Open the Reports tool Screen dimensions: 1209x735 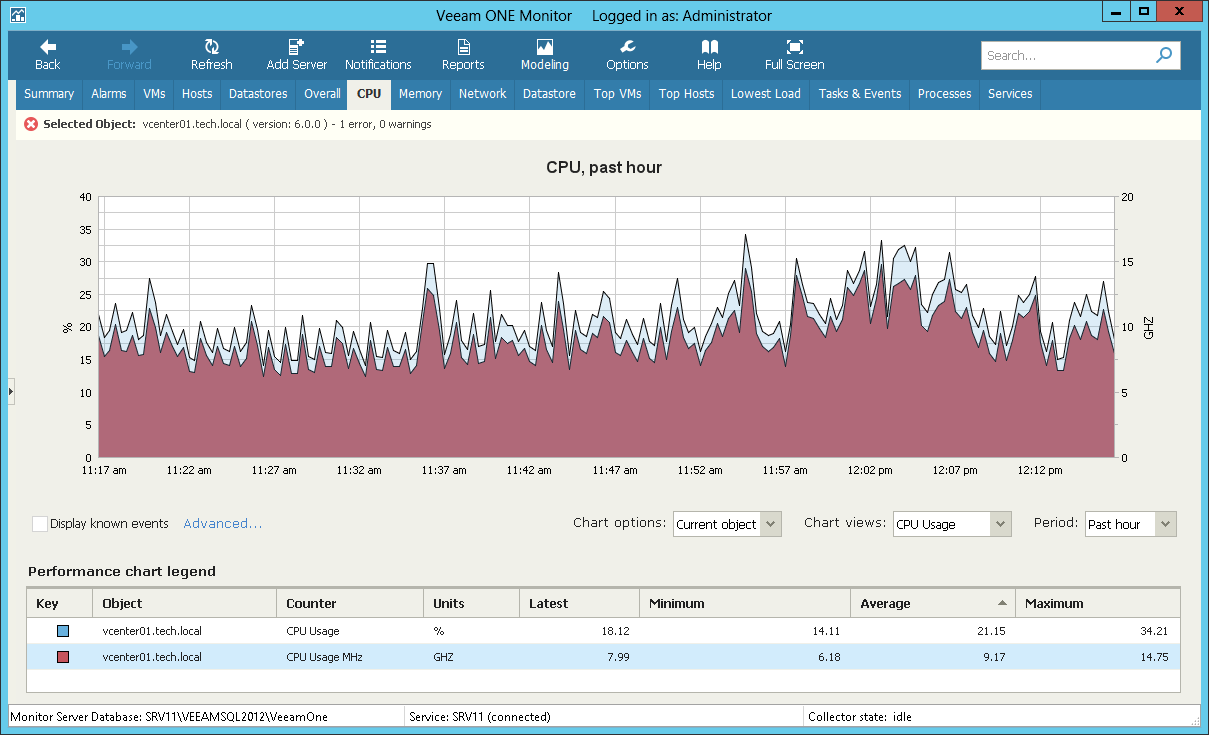(463, 55)
